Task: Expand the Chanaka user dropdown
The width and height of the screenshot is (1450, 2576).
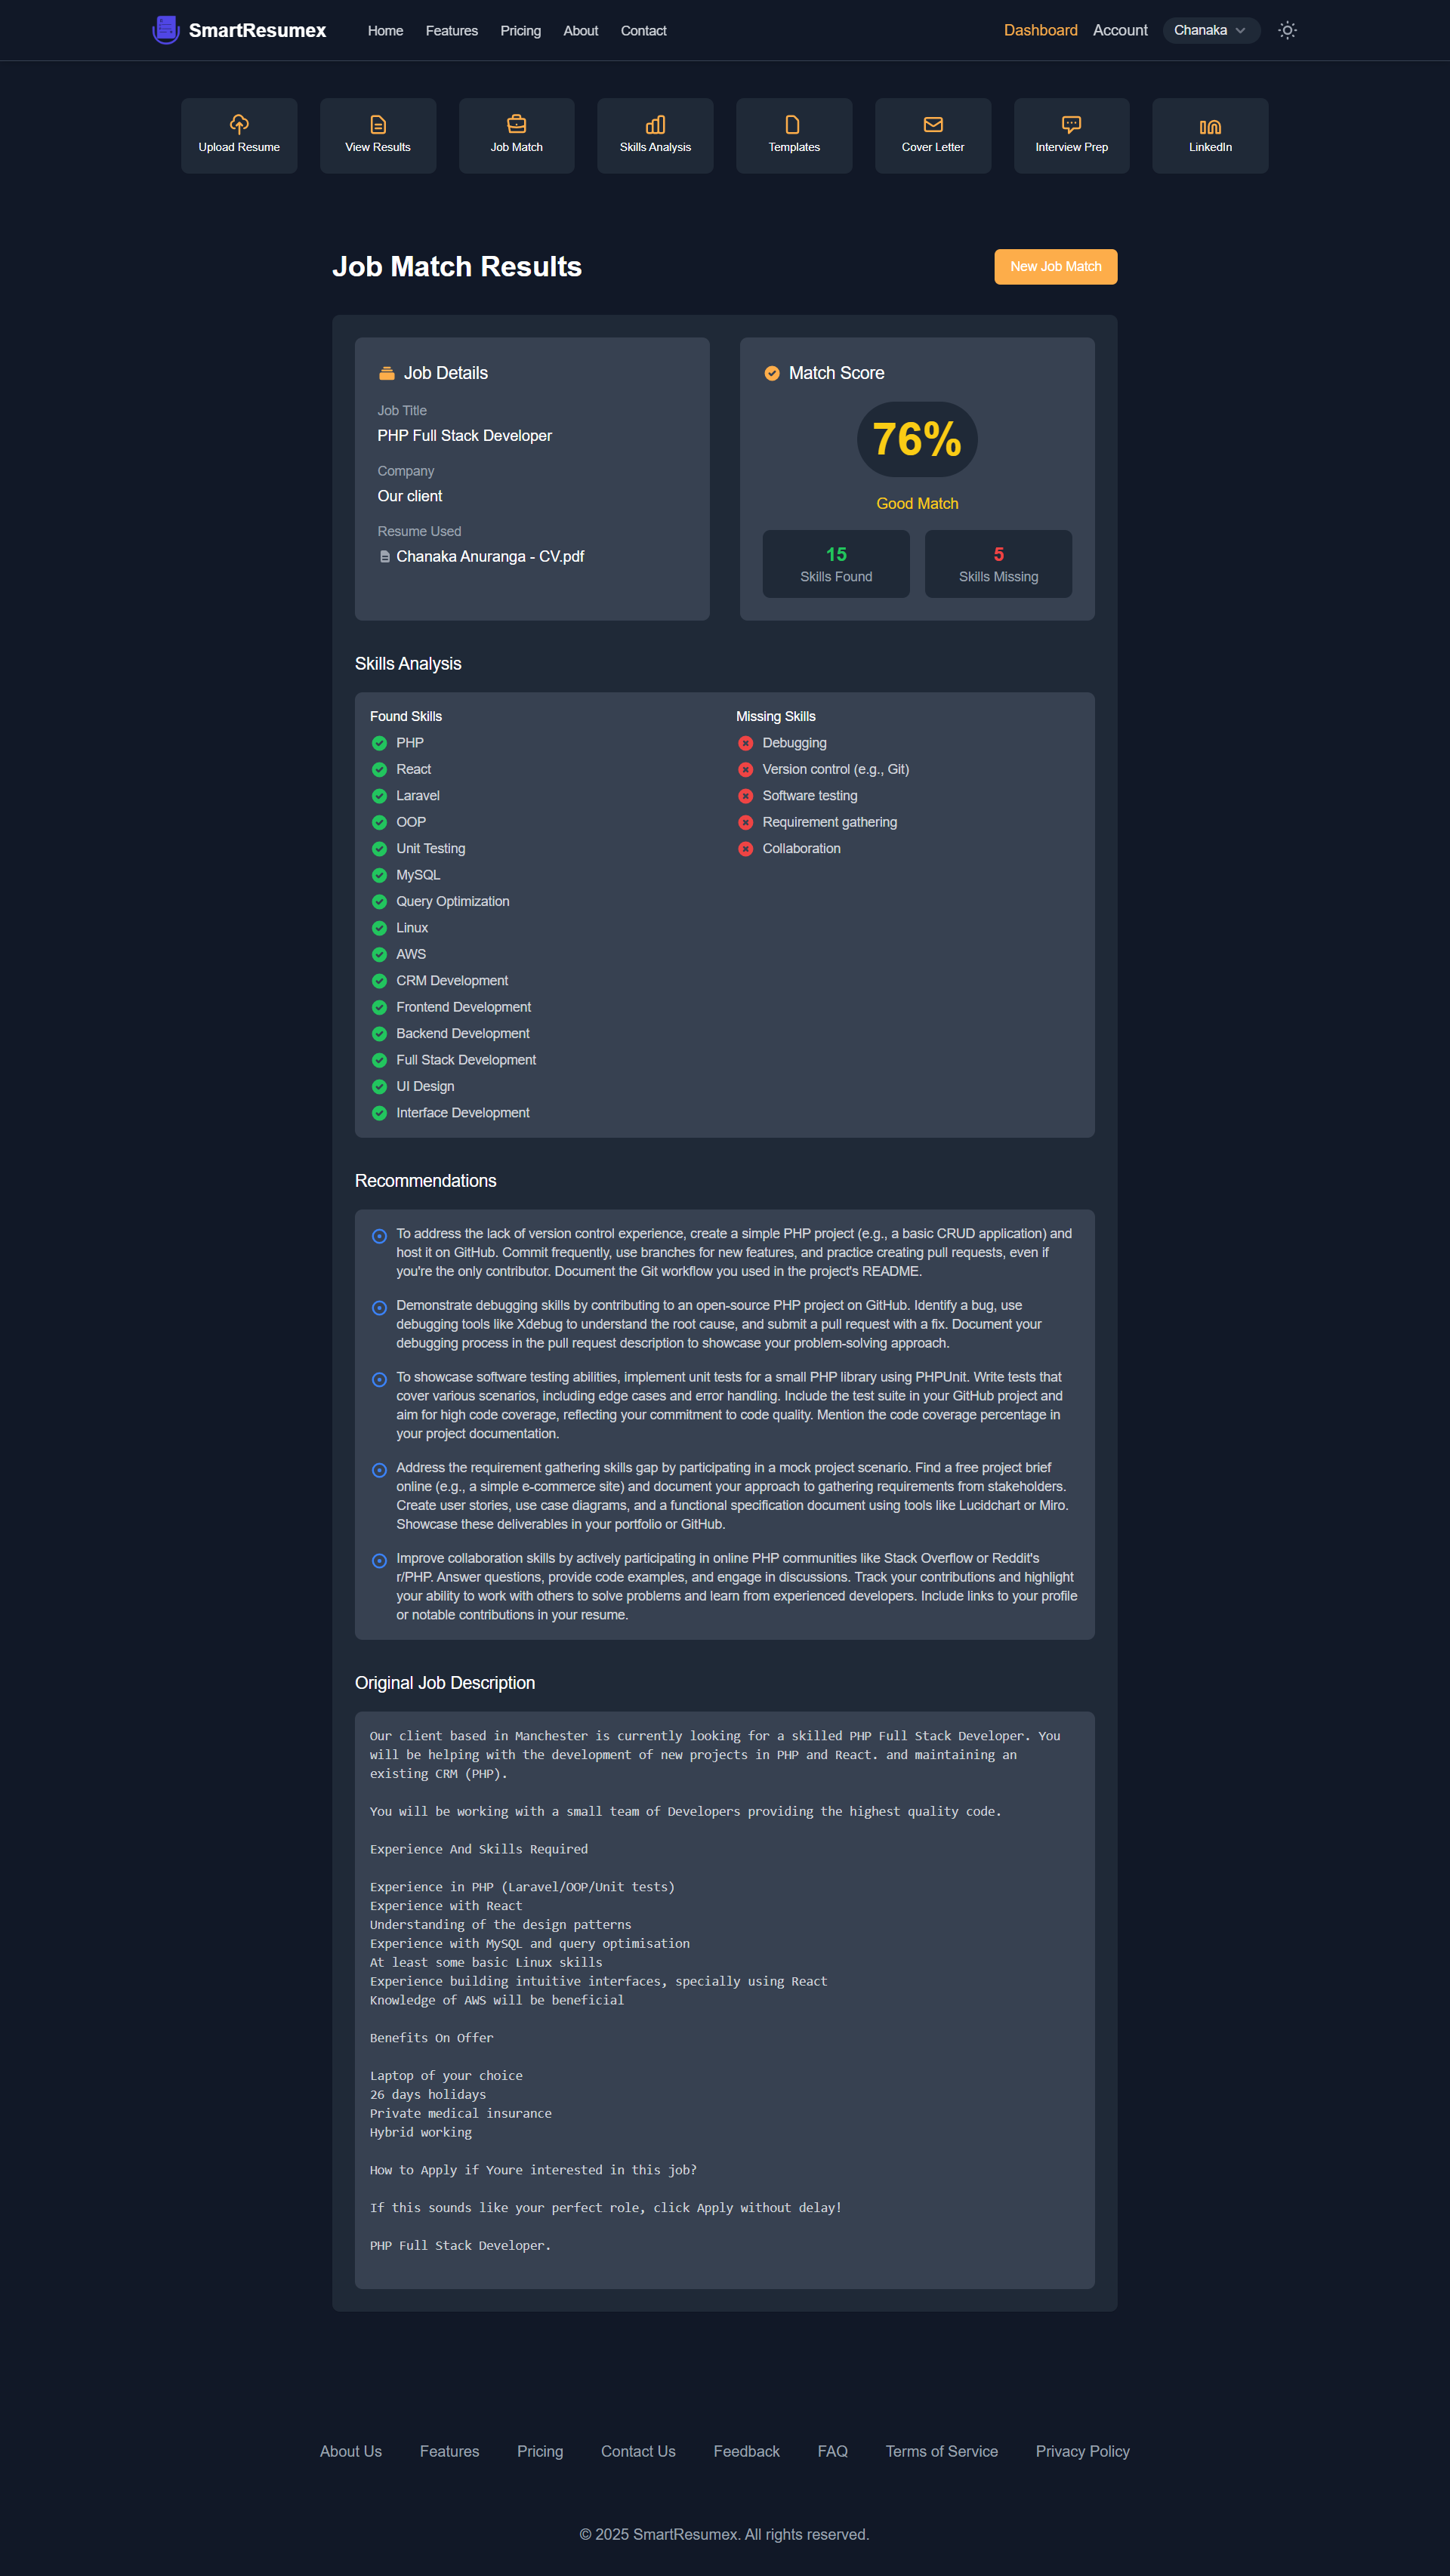Action: 1210,30
